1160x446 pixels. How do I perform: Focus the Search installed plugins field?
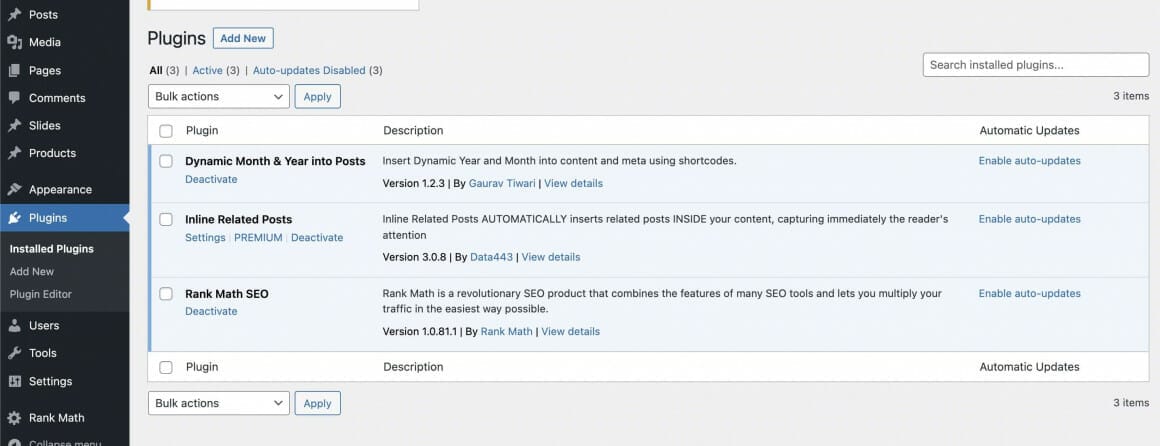tap(1035, 65)
